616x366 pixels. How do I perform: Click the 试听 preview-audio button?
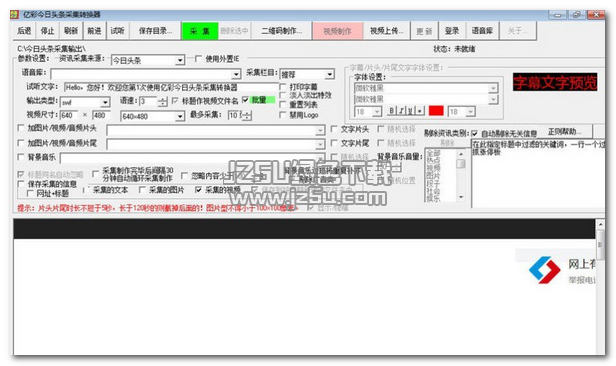117,31
